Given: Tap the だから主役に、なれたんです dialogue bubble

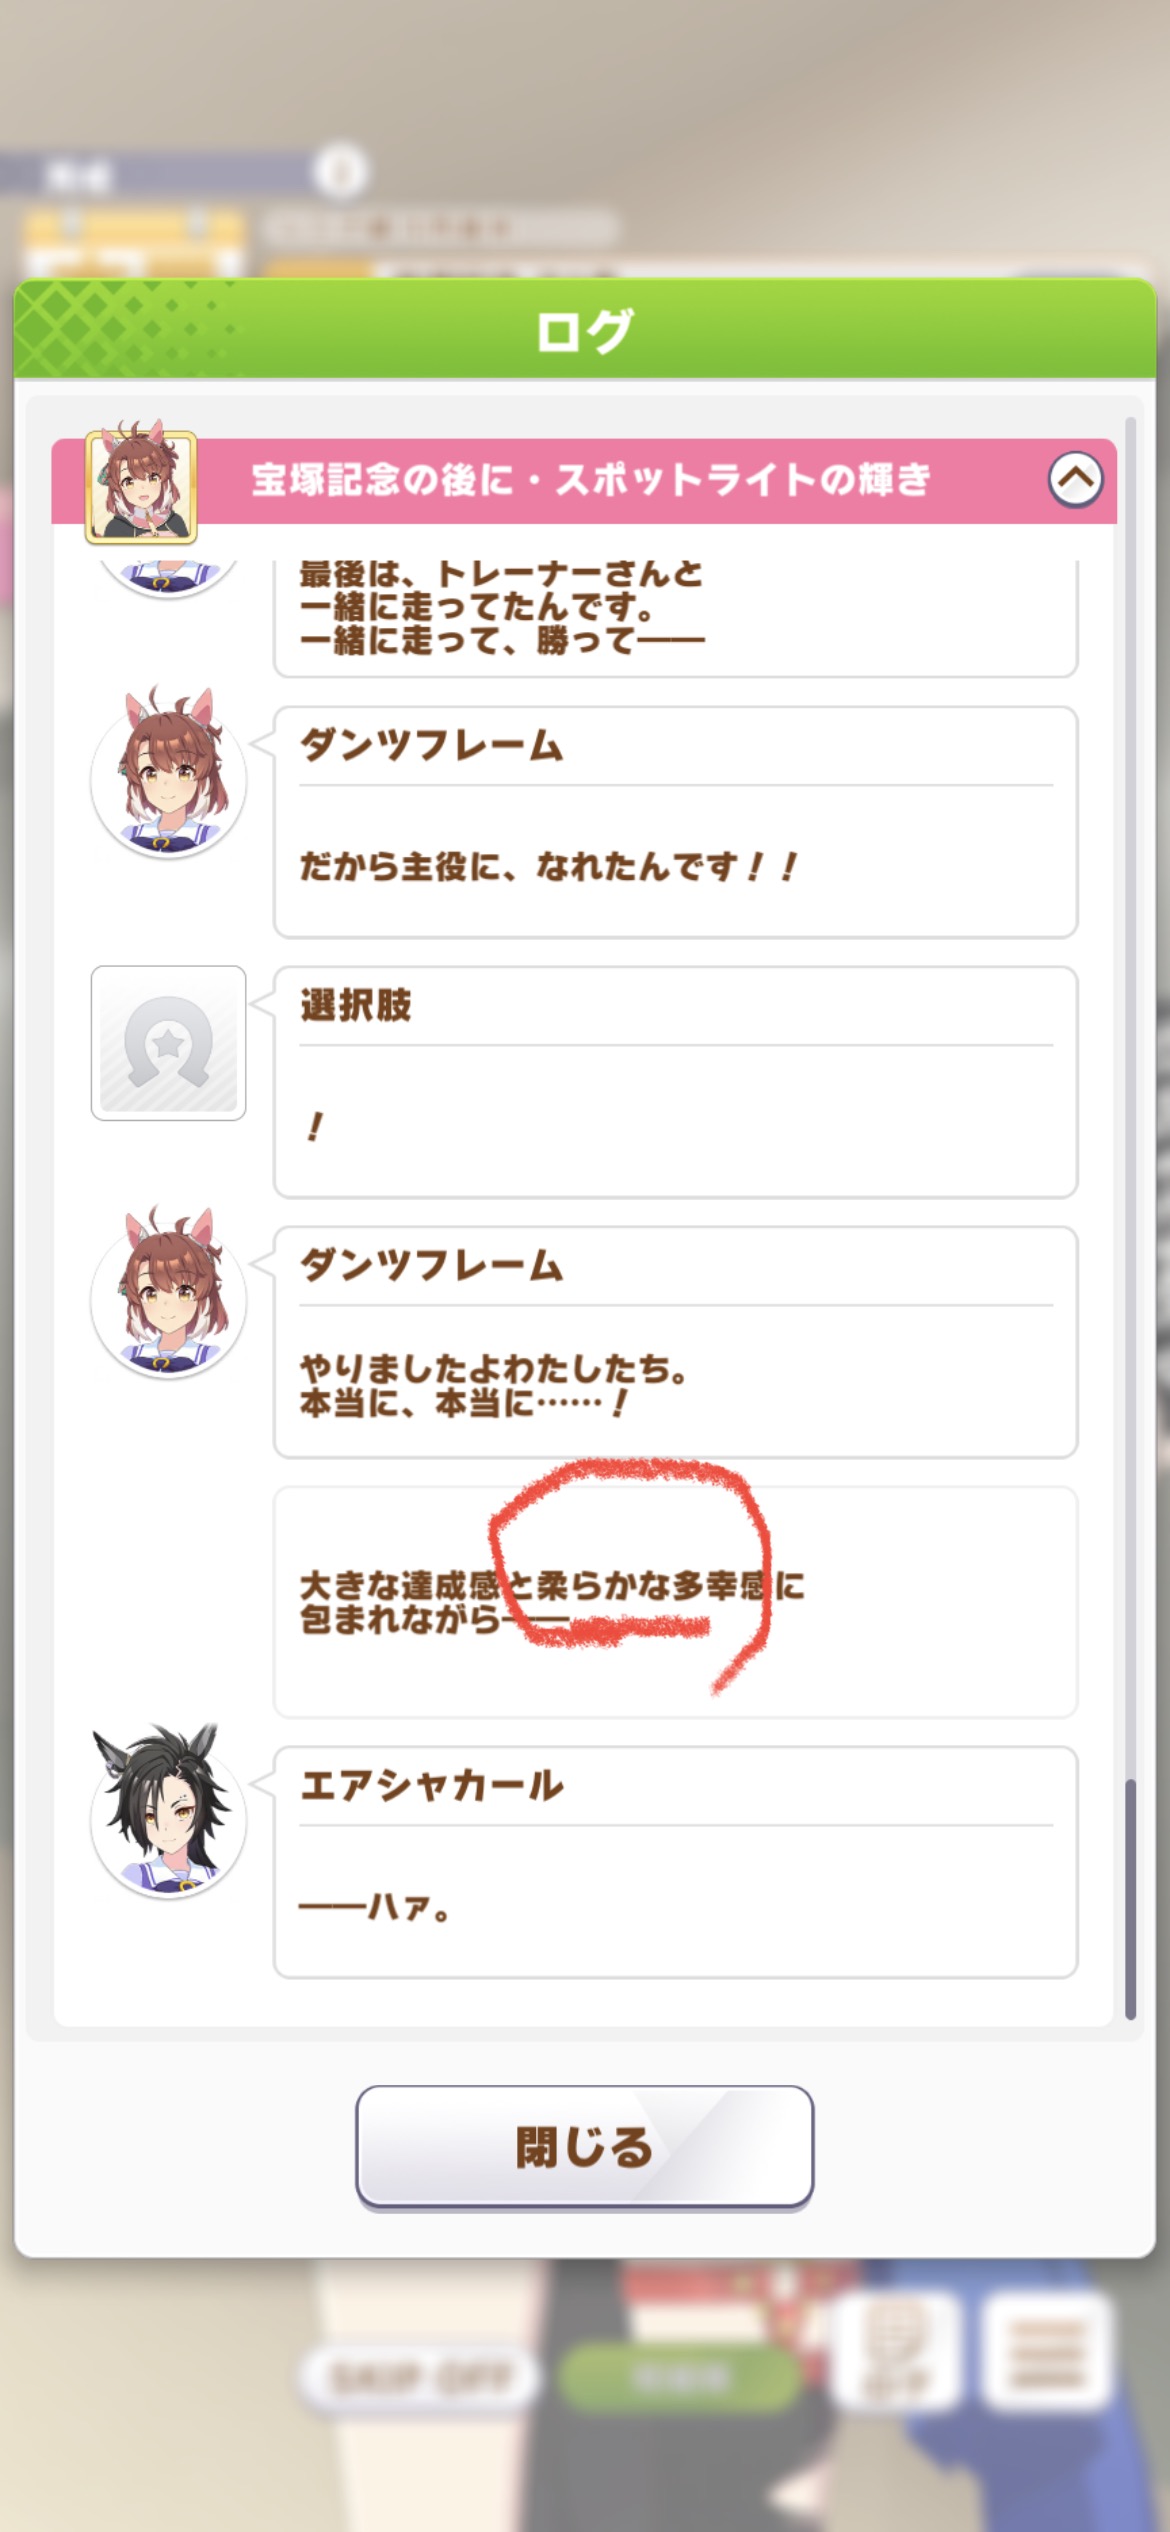Looking at the screenshot, I should [x=676, y=822].
